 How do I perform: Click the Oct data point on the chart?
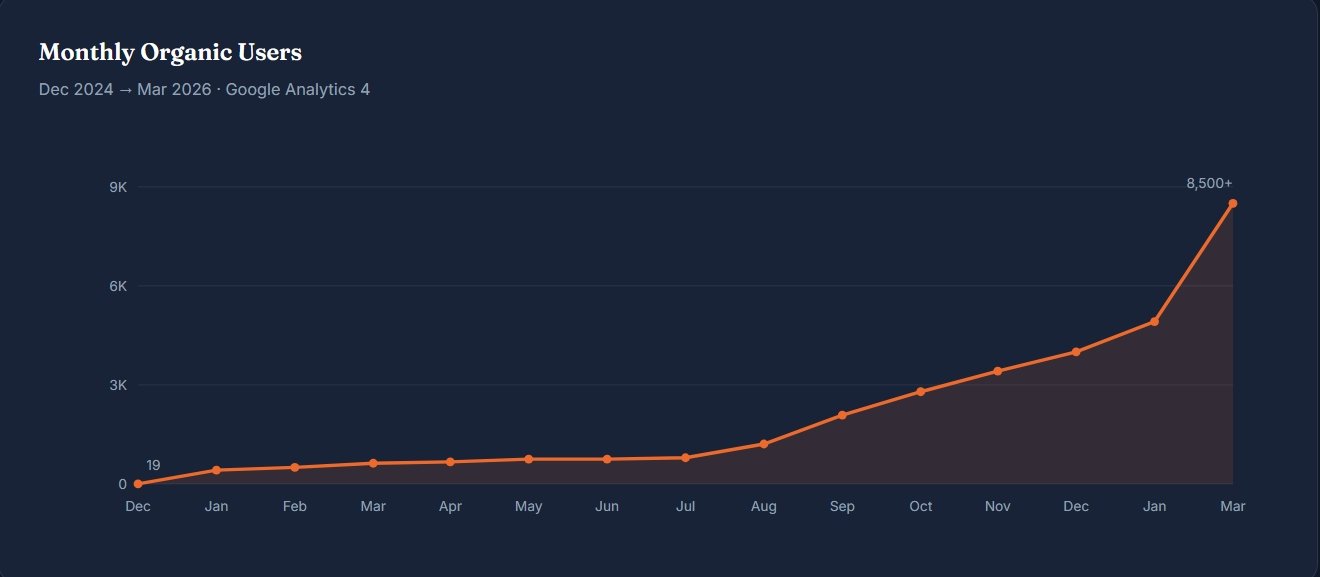920,392
